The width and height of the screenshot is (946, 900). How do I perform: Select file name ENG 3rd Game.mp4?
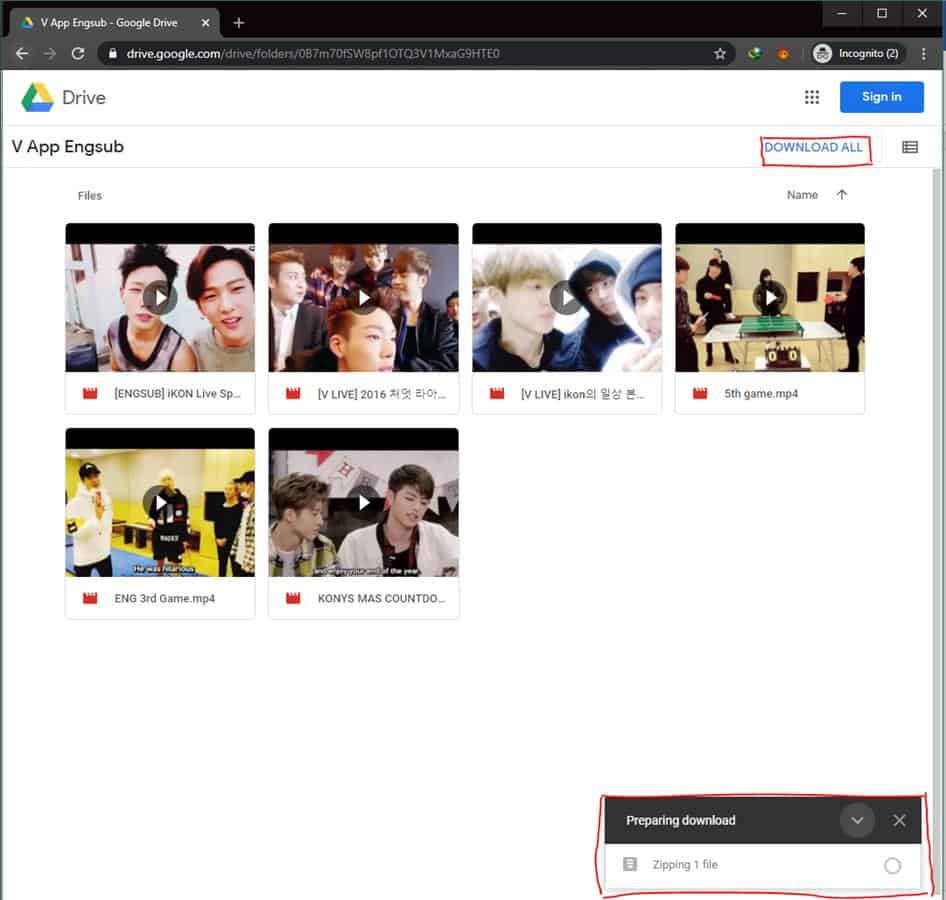coord(164,598)
